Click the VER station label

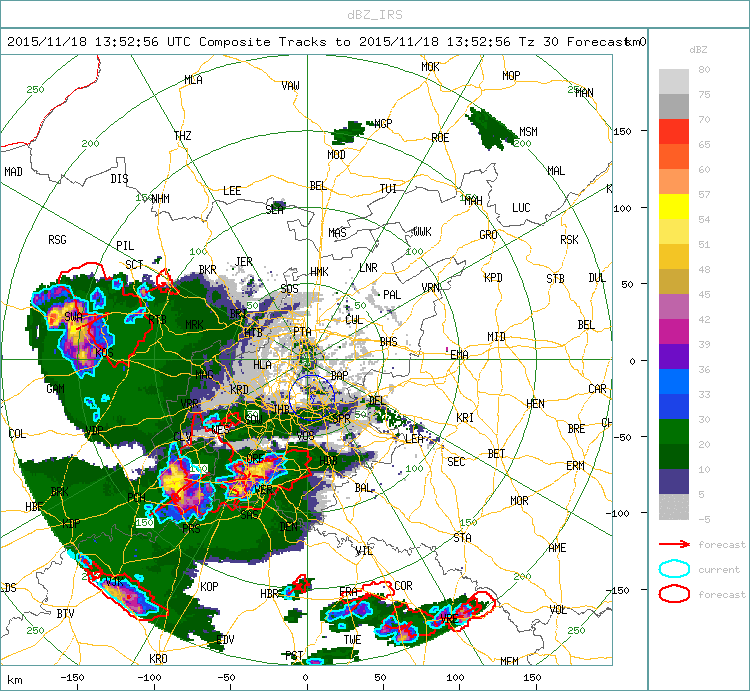(264, 490)
